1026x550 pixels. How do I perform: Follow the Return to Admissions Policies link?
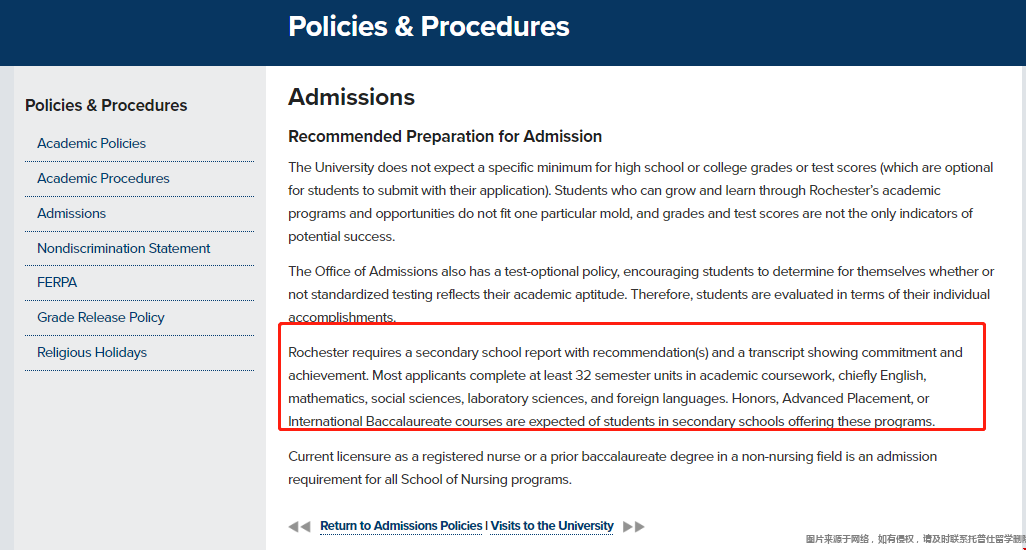pyautogui.click(x=401, y=526)
